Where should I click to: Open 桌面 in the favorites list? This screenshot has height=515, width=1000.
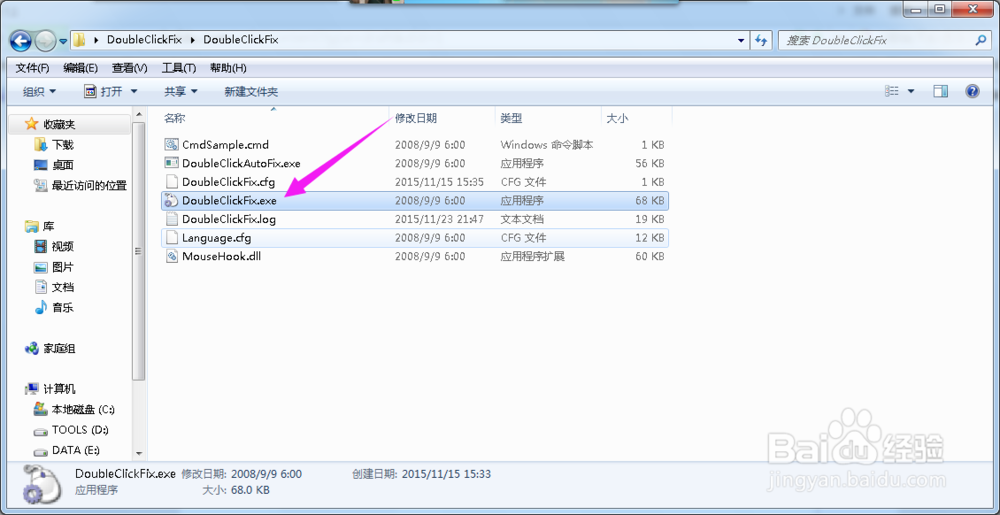[62, 165]
